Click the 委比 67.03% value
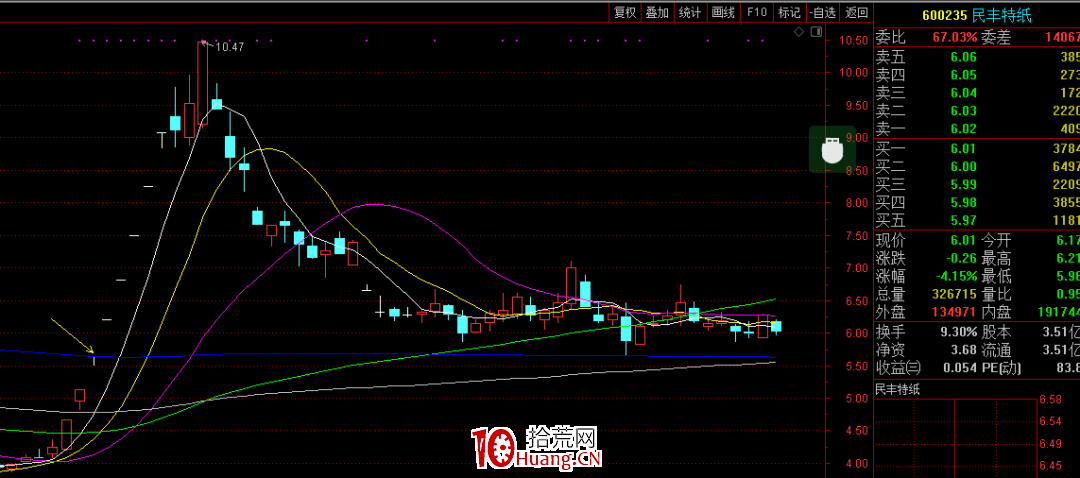The width and height of the screenshot is (1080, 478). [955, 37]
